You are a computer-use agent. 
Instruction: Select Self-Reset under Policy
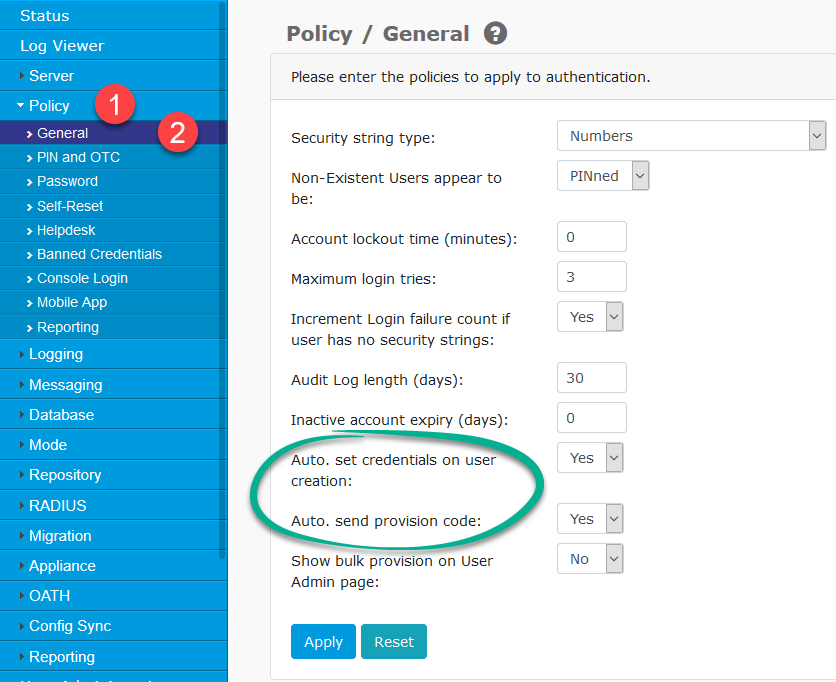point(70,206)
